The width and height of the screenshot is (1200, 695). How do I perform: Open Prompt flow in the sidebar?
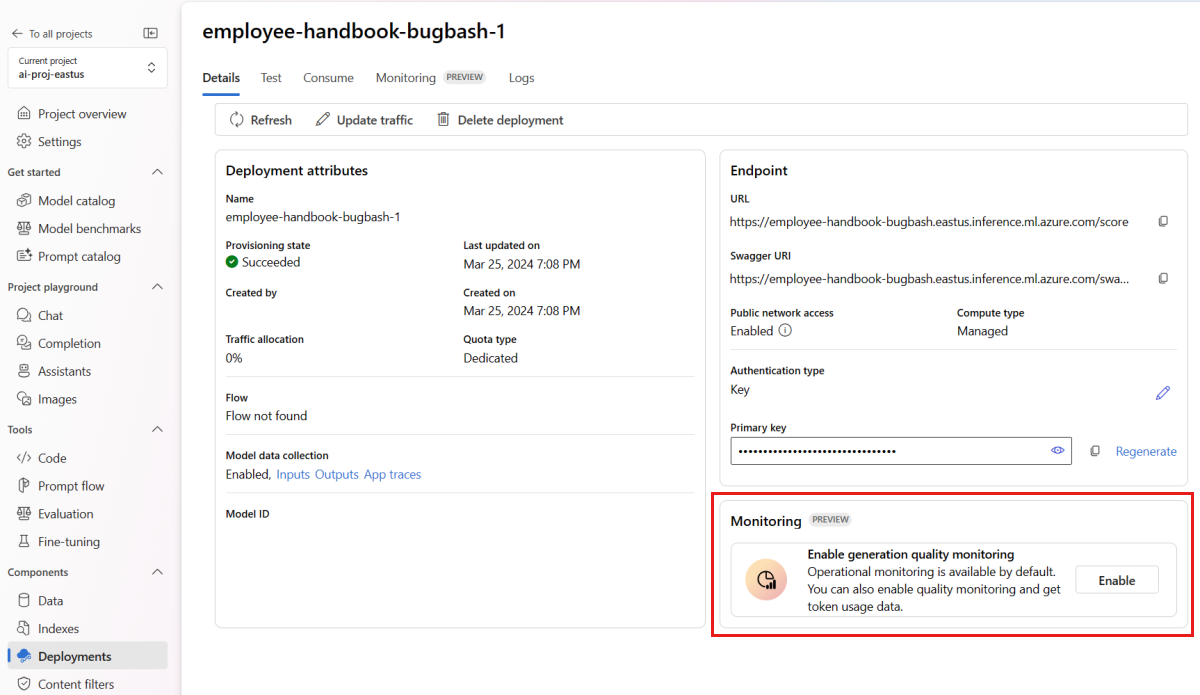point(71,486)
